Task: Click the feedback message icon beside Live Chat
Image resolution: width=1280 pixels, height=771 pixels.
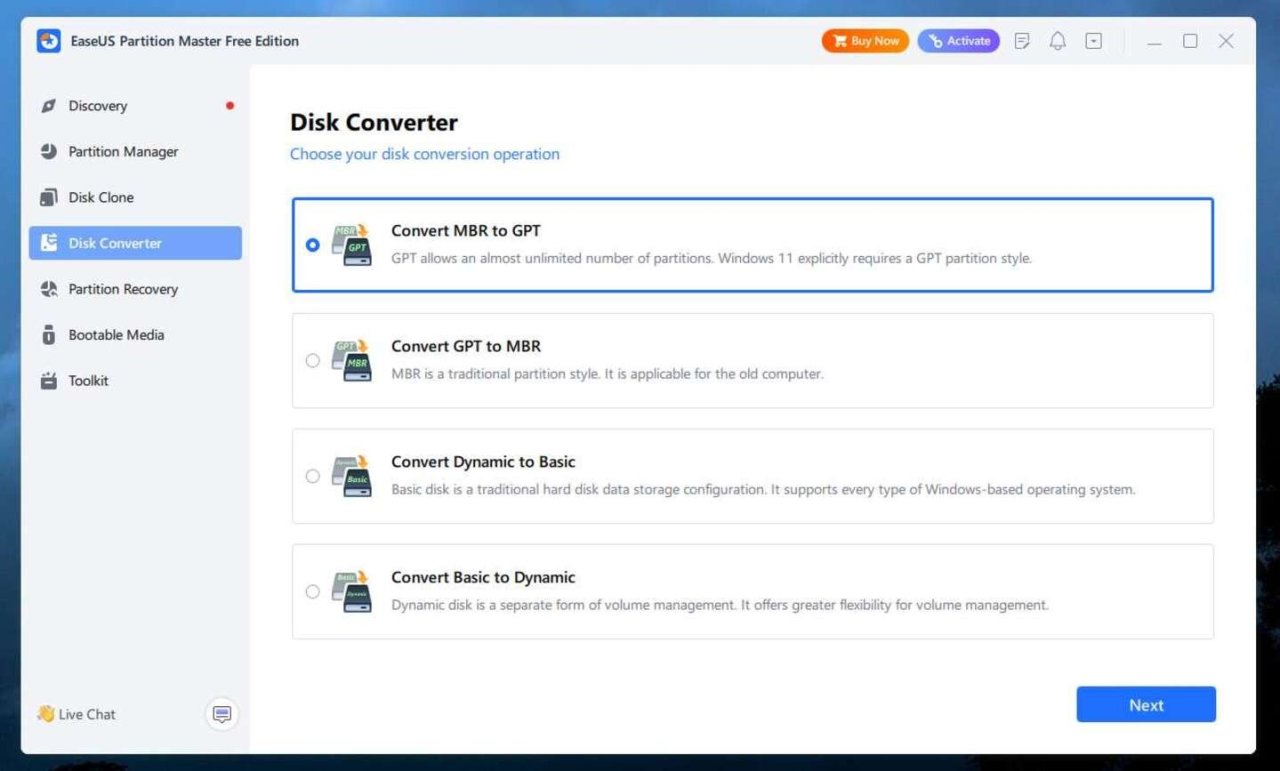Action: pyautogui.click(x=222, y=714)
